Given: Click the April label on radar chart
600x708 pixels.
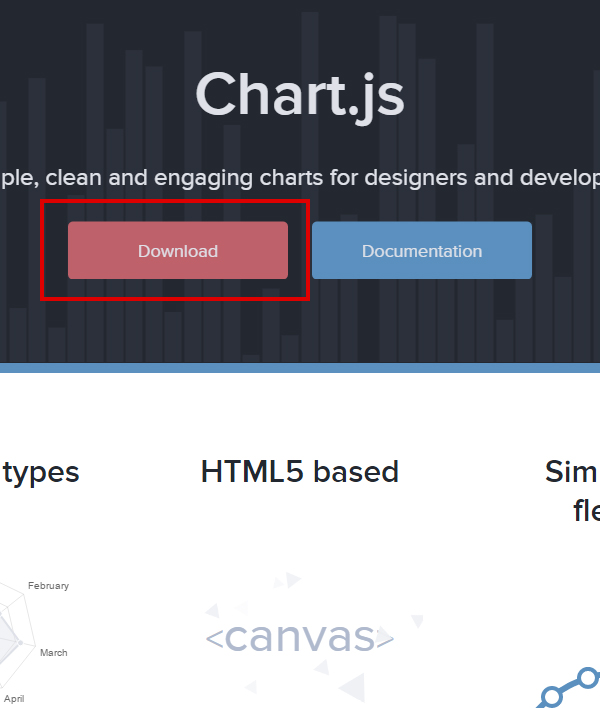Looking at the screenshot, I should tap(14, 699).
